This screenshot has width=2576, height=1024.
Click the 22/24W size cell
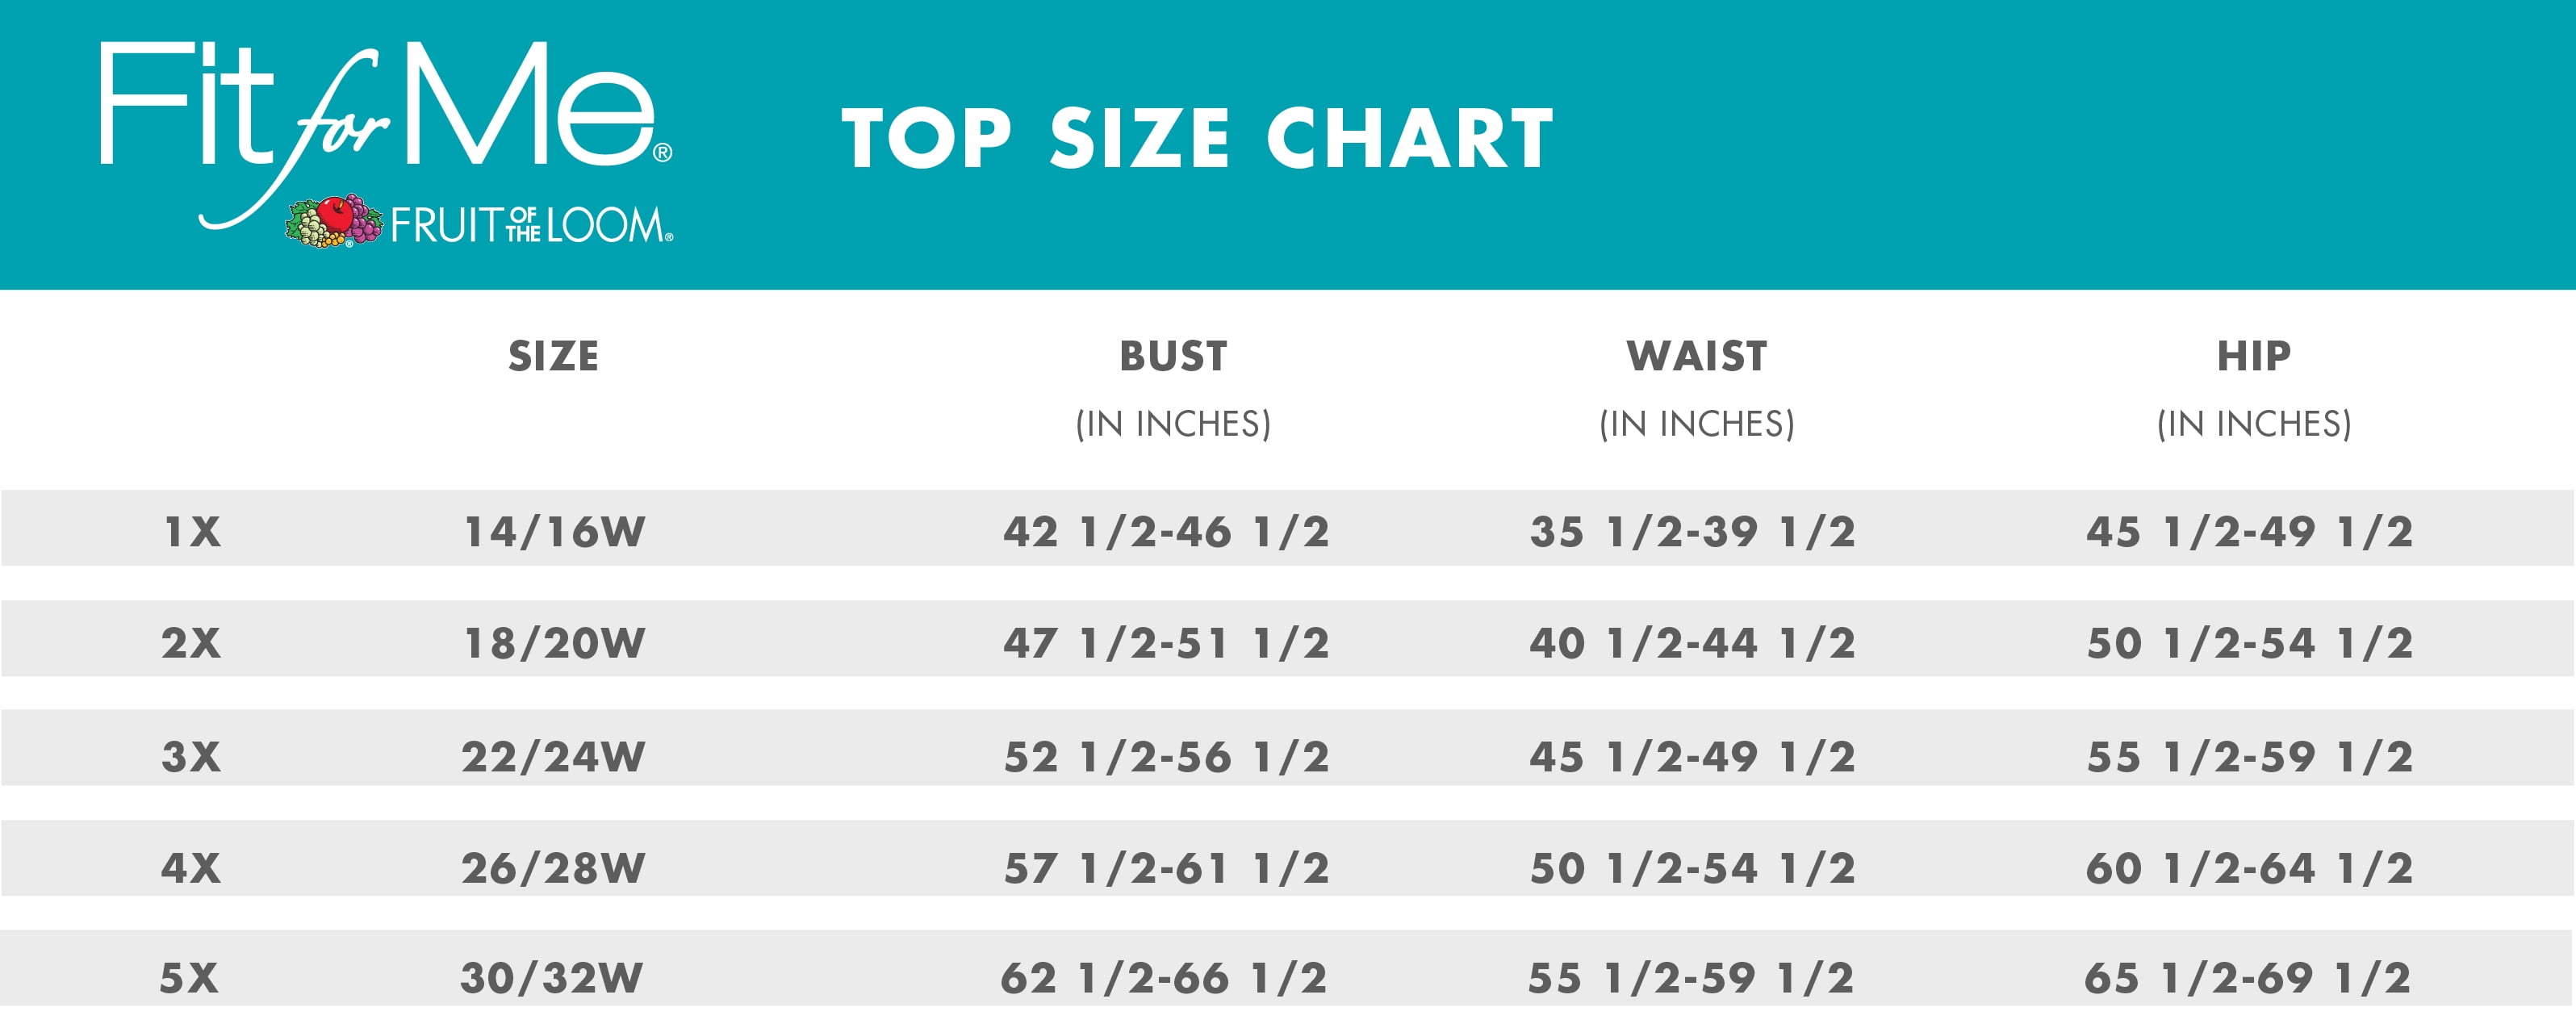[553, 756]
